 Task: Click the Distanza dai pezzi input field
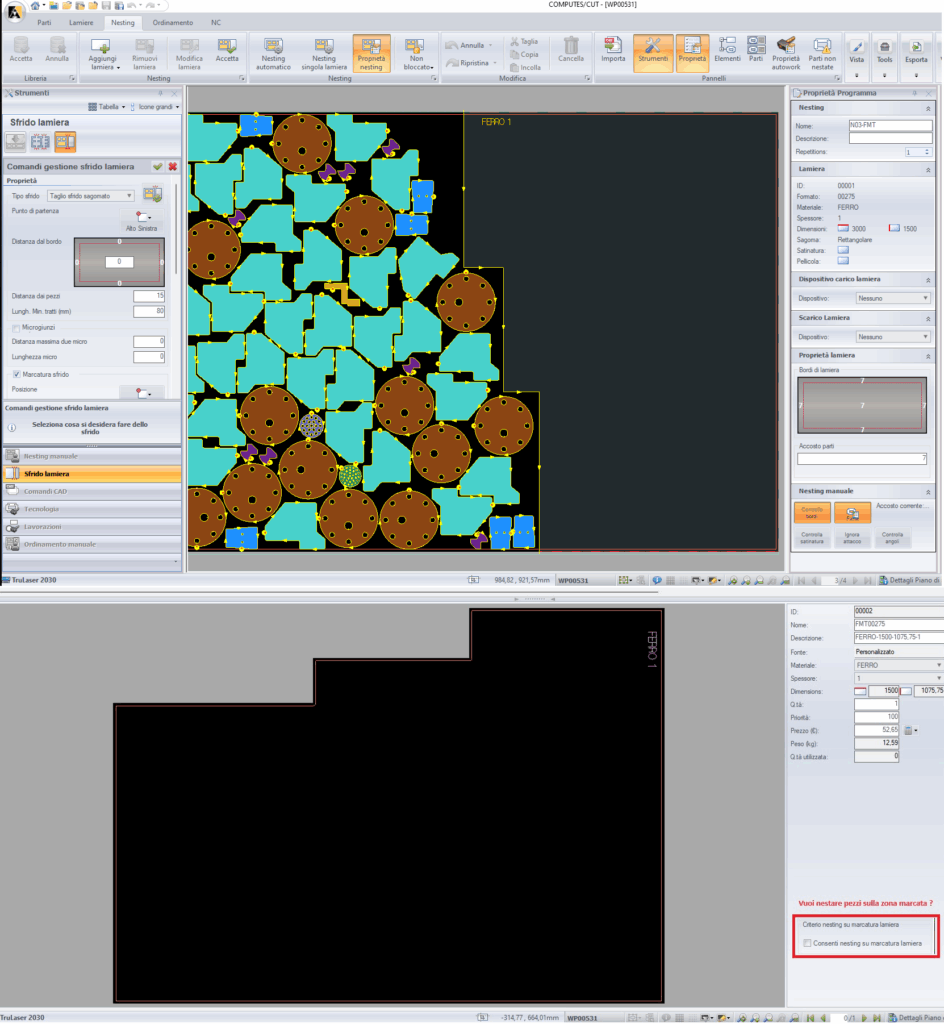pos(149,296)
